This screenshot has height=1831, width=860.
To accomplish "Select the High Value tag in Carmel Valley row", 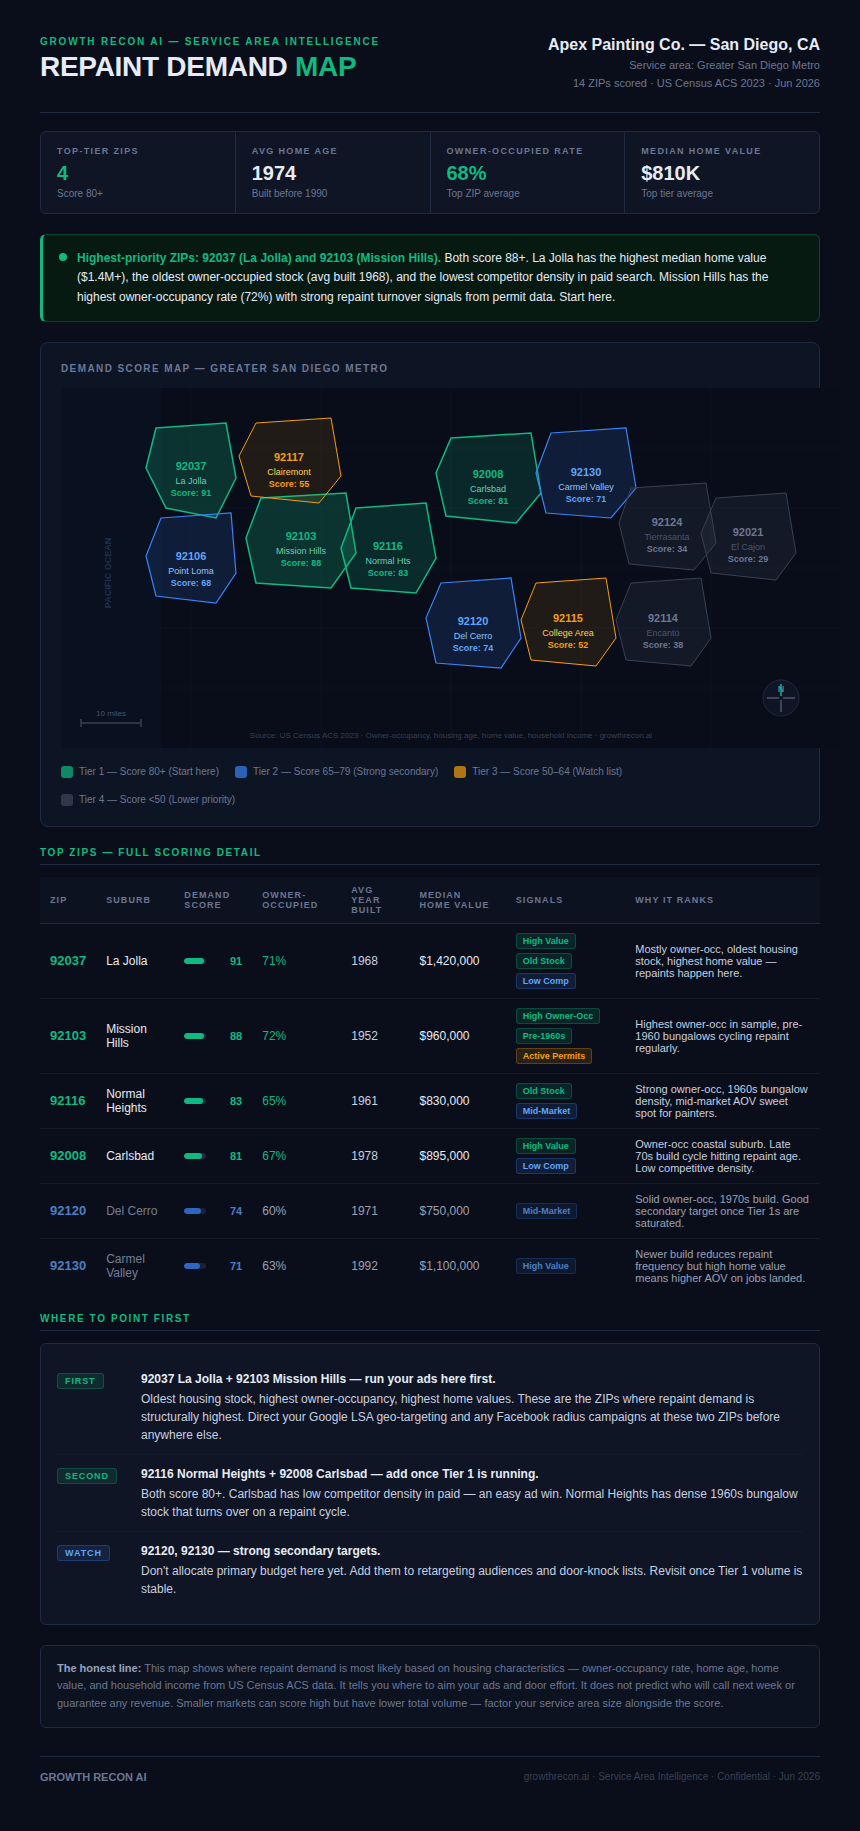I will pos(546,1266).
